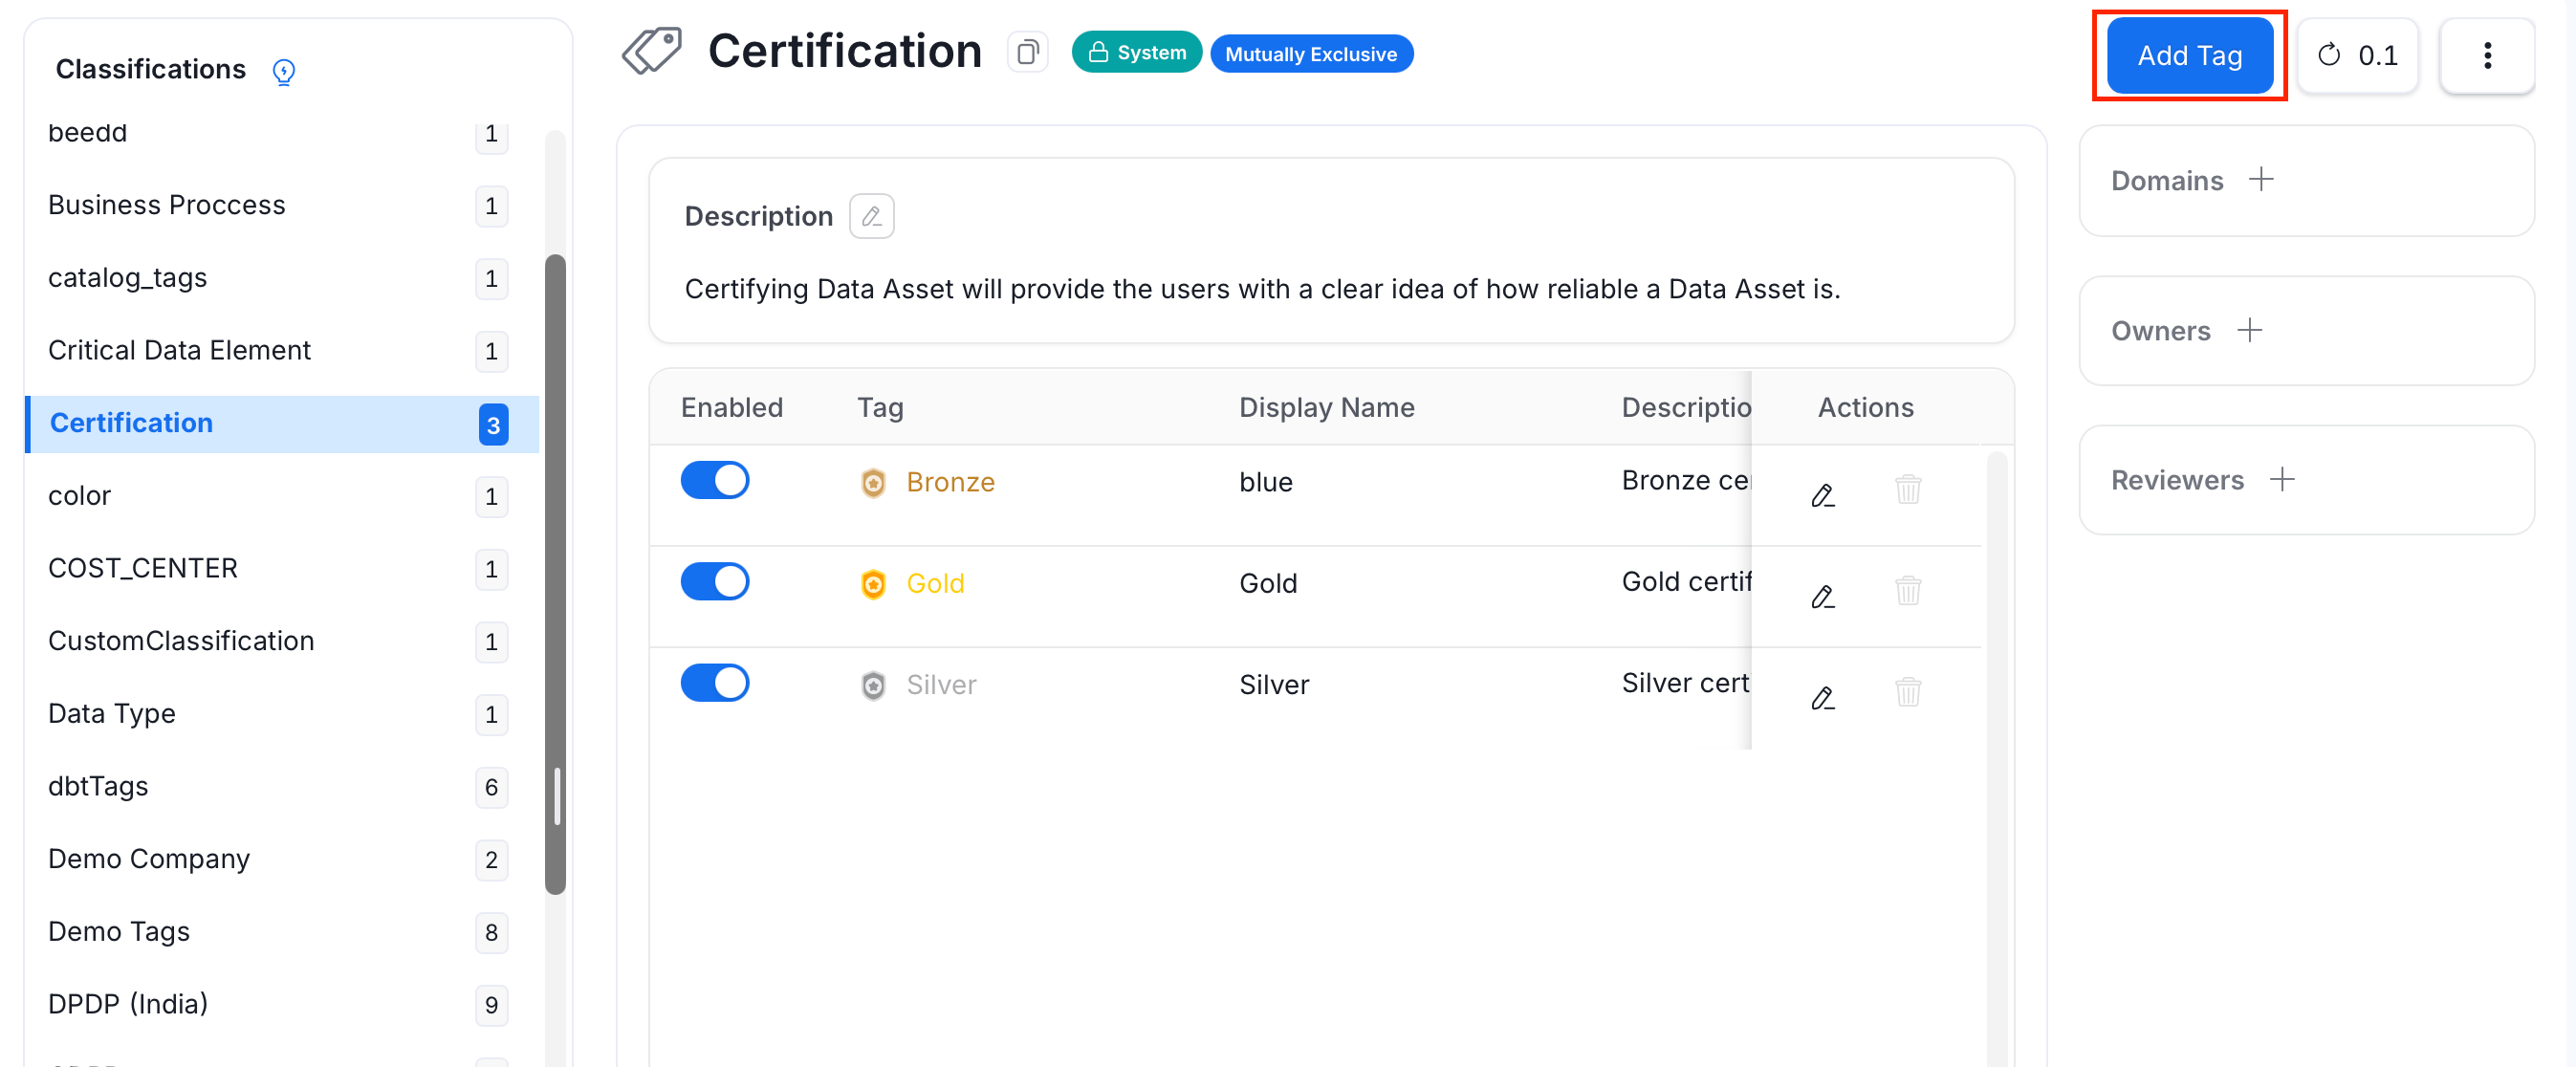Select the beedd classification
2576x1067 pixels.
(282, 132)
